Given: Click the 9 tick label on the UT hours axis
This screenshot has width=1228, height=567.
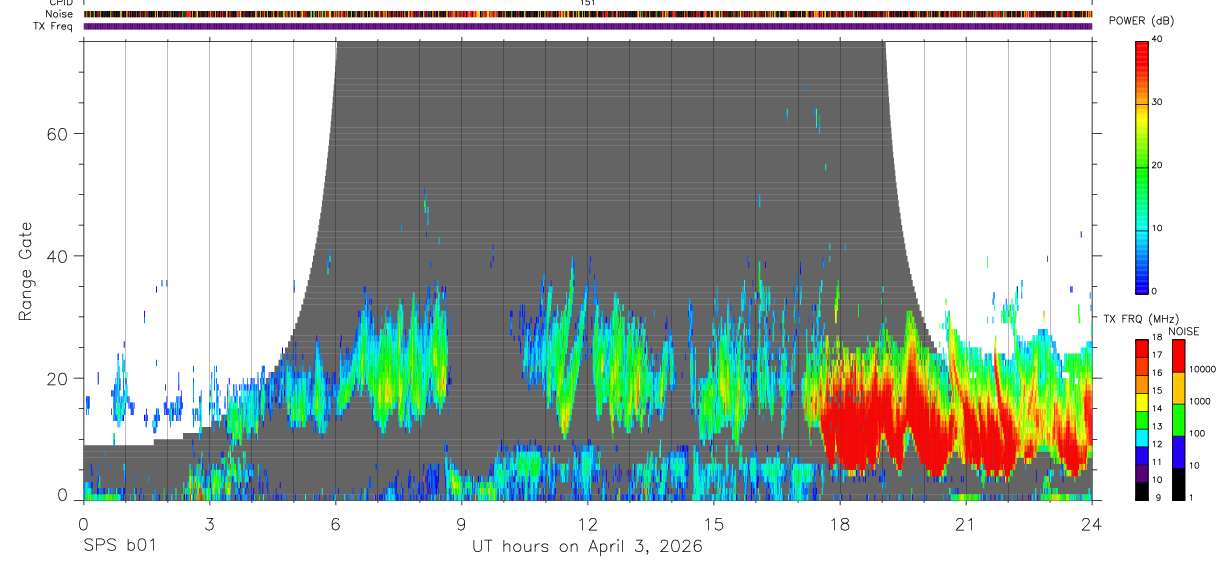Looking at the screenshot, I should pyautogui.click(x=461, y=524).
